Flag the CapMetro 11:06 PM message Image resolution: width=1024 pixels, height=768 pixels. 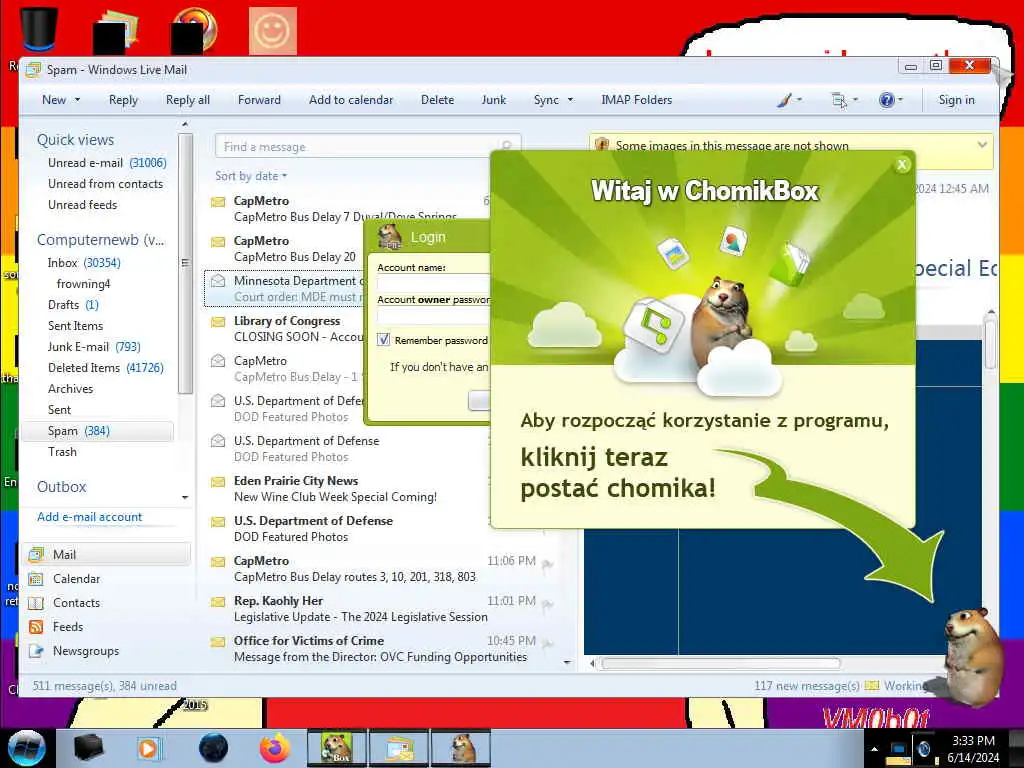547,564
